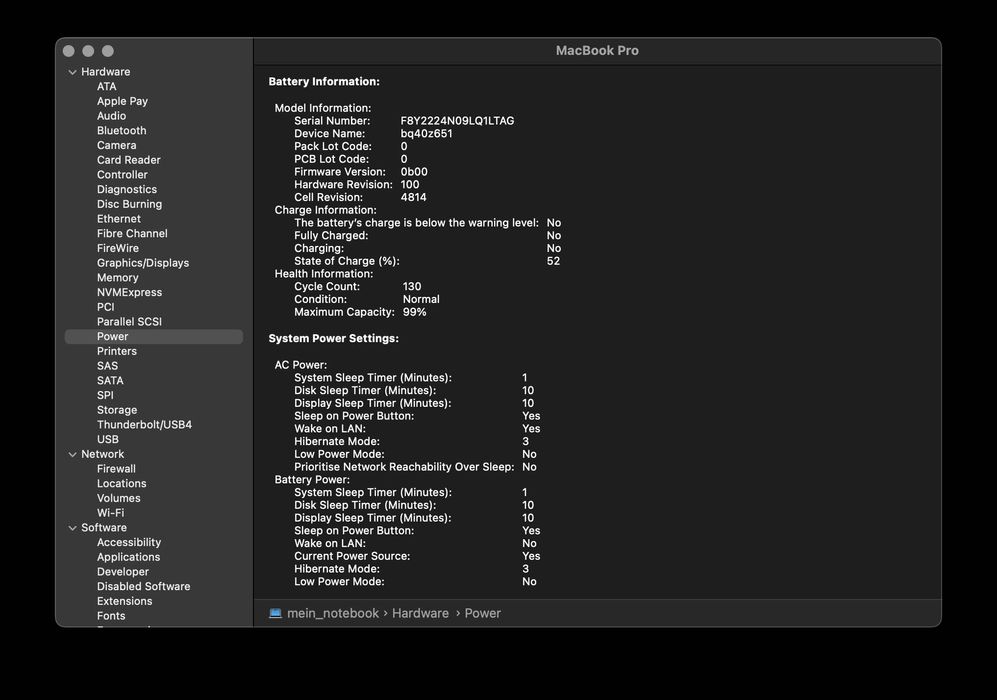The image size is (997, 700).
Task: Click the yellow minimize window button
Action: pyautogui.click(x=88, y=51)
